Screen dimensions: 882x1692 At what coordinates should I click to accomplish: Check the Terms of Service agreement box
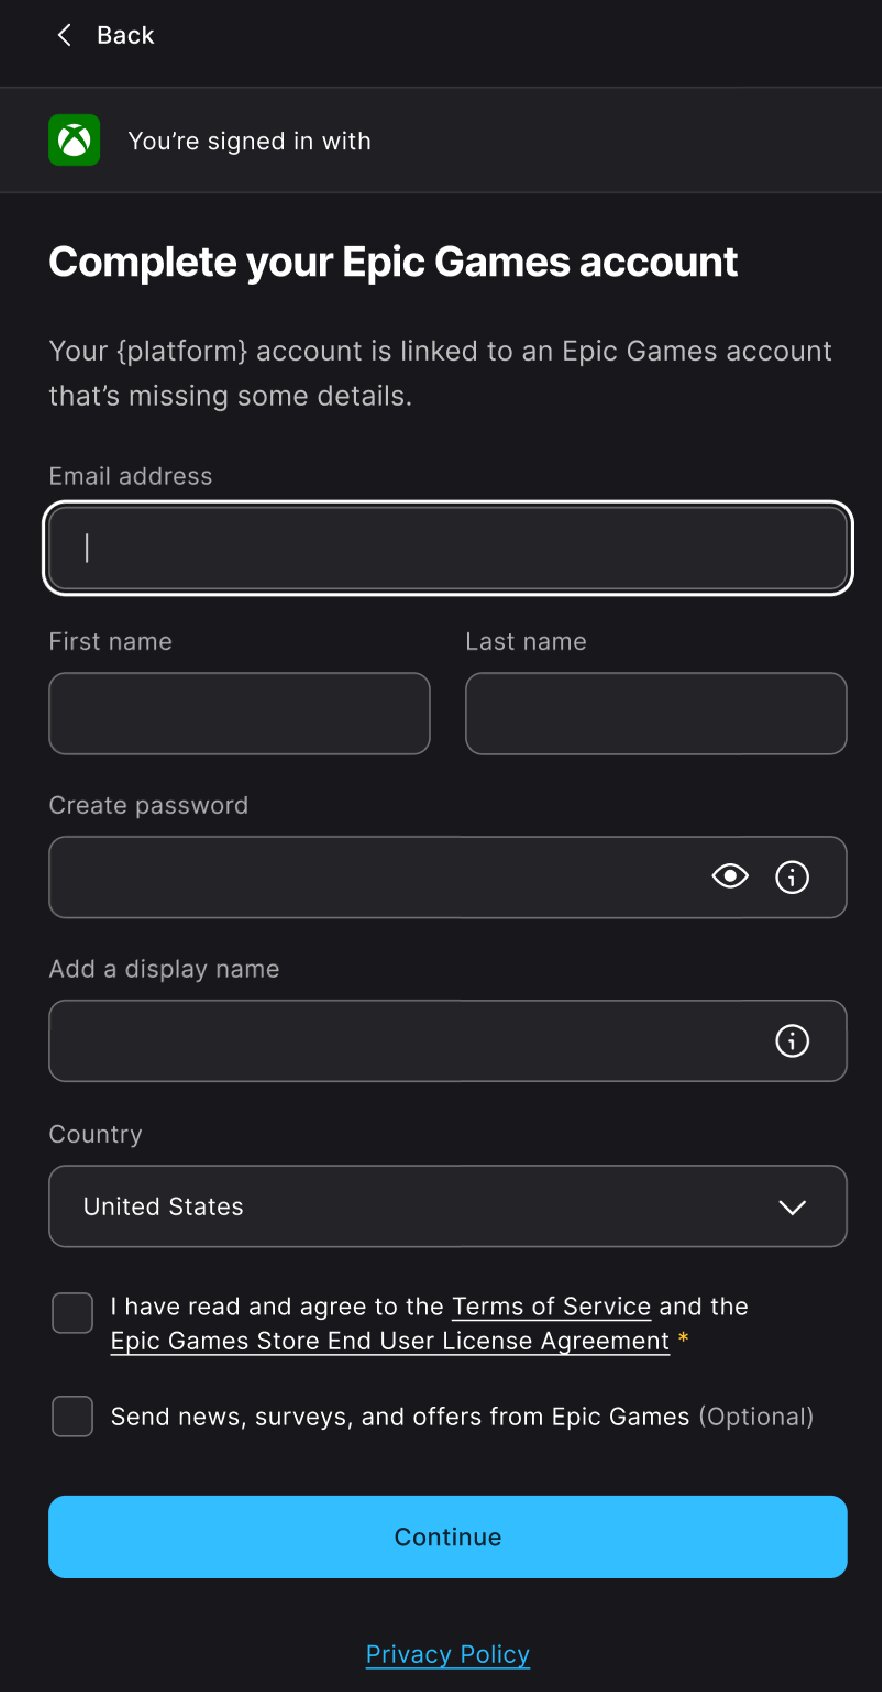tap(73, 1313)
